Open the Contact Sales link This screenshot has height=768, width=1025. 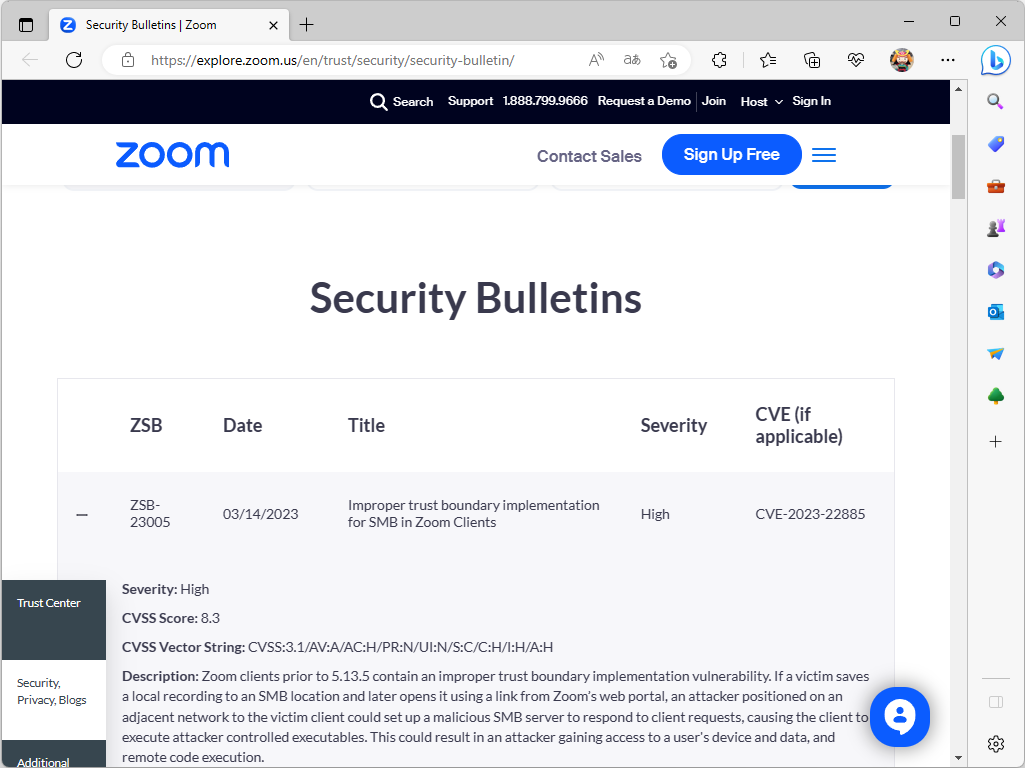coord(589,156)
